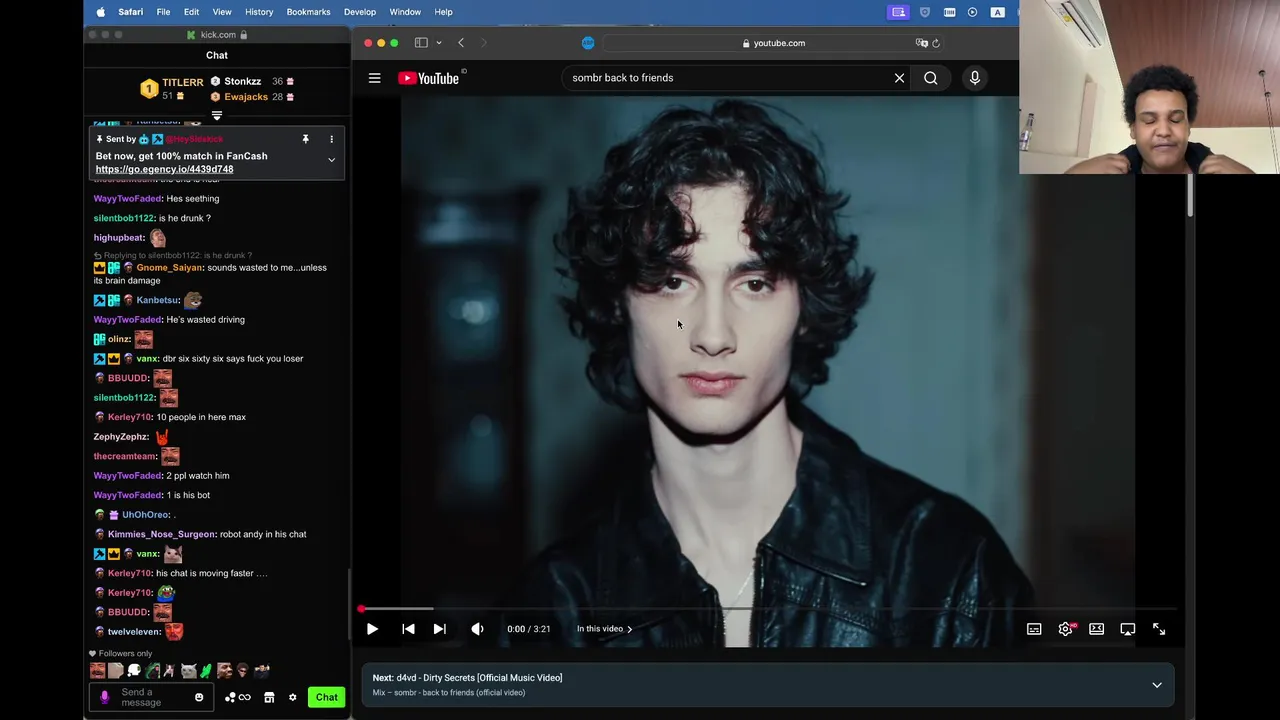
Task: Expand gift leaderboard with down arrow
Action: 217,116
